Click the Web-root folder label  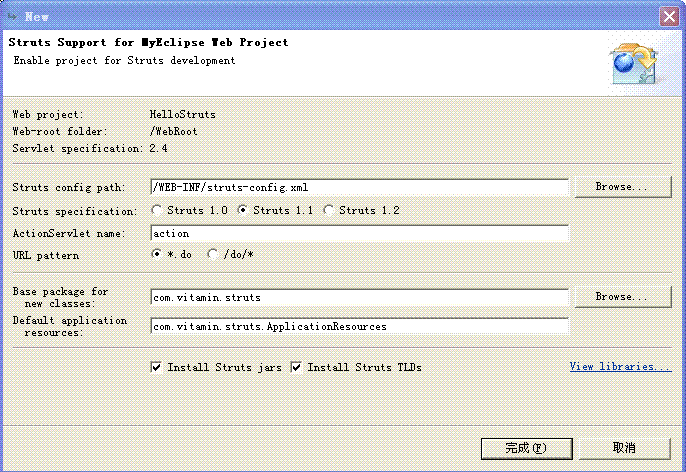click(x=60, y=131)
